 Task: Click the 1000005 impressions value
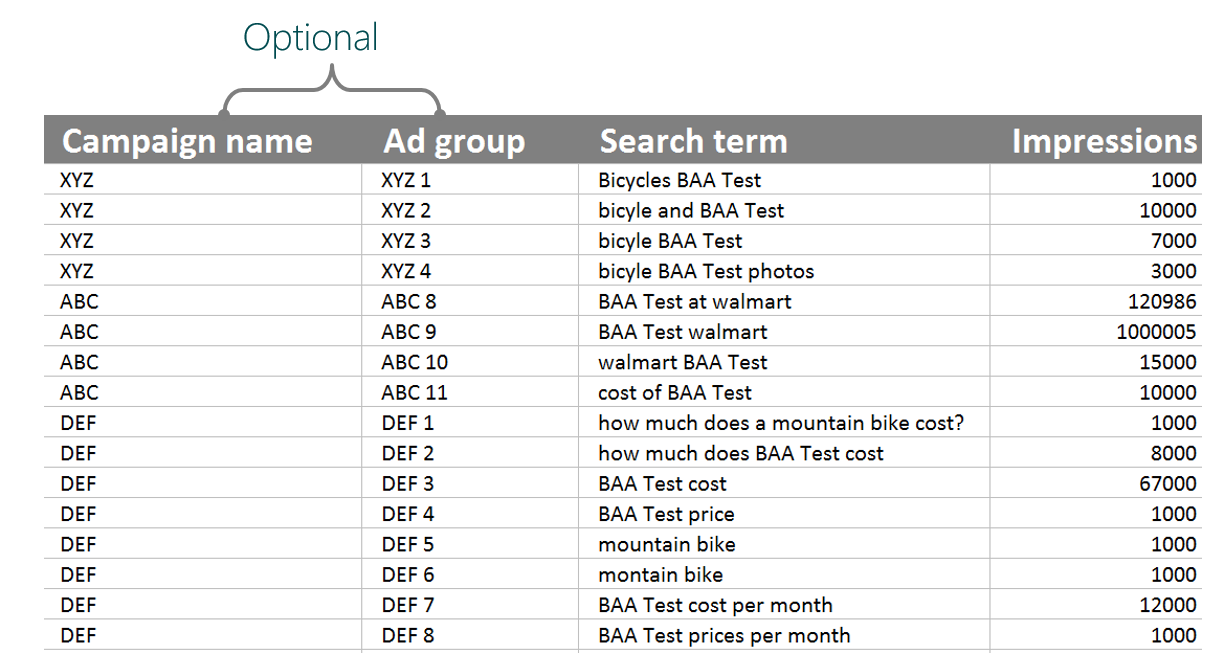coord(1156,332)
